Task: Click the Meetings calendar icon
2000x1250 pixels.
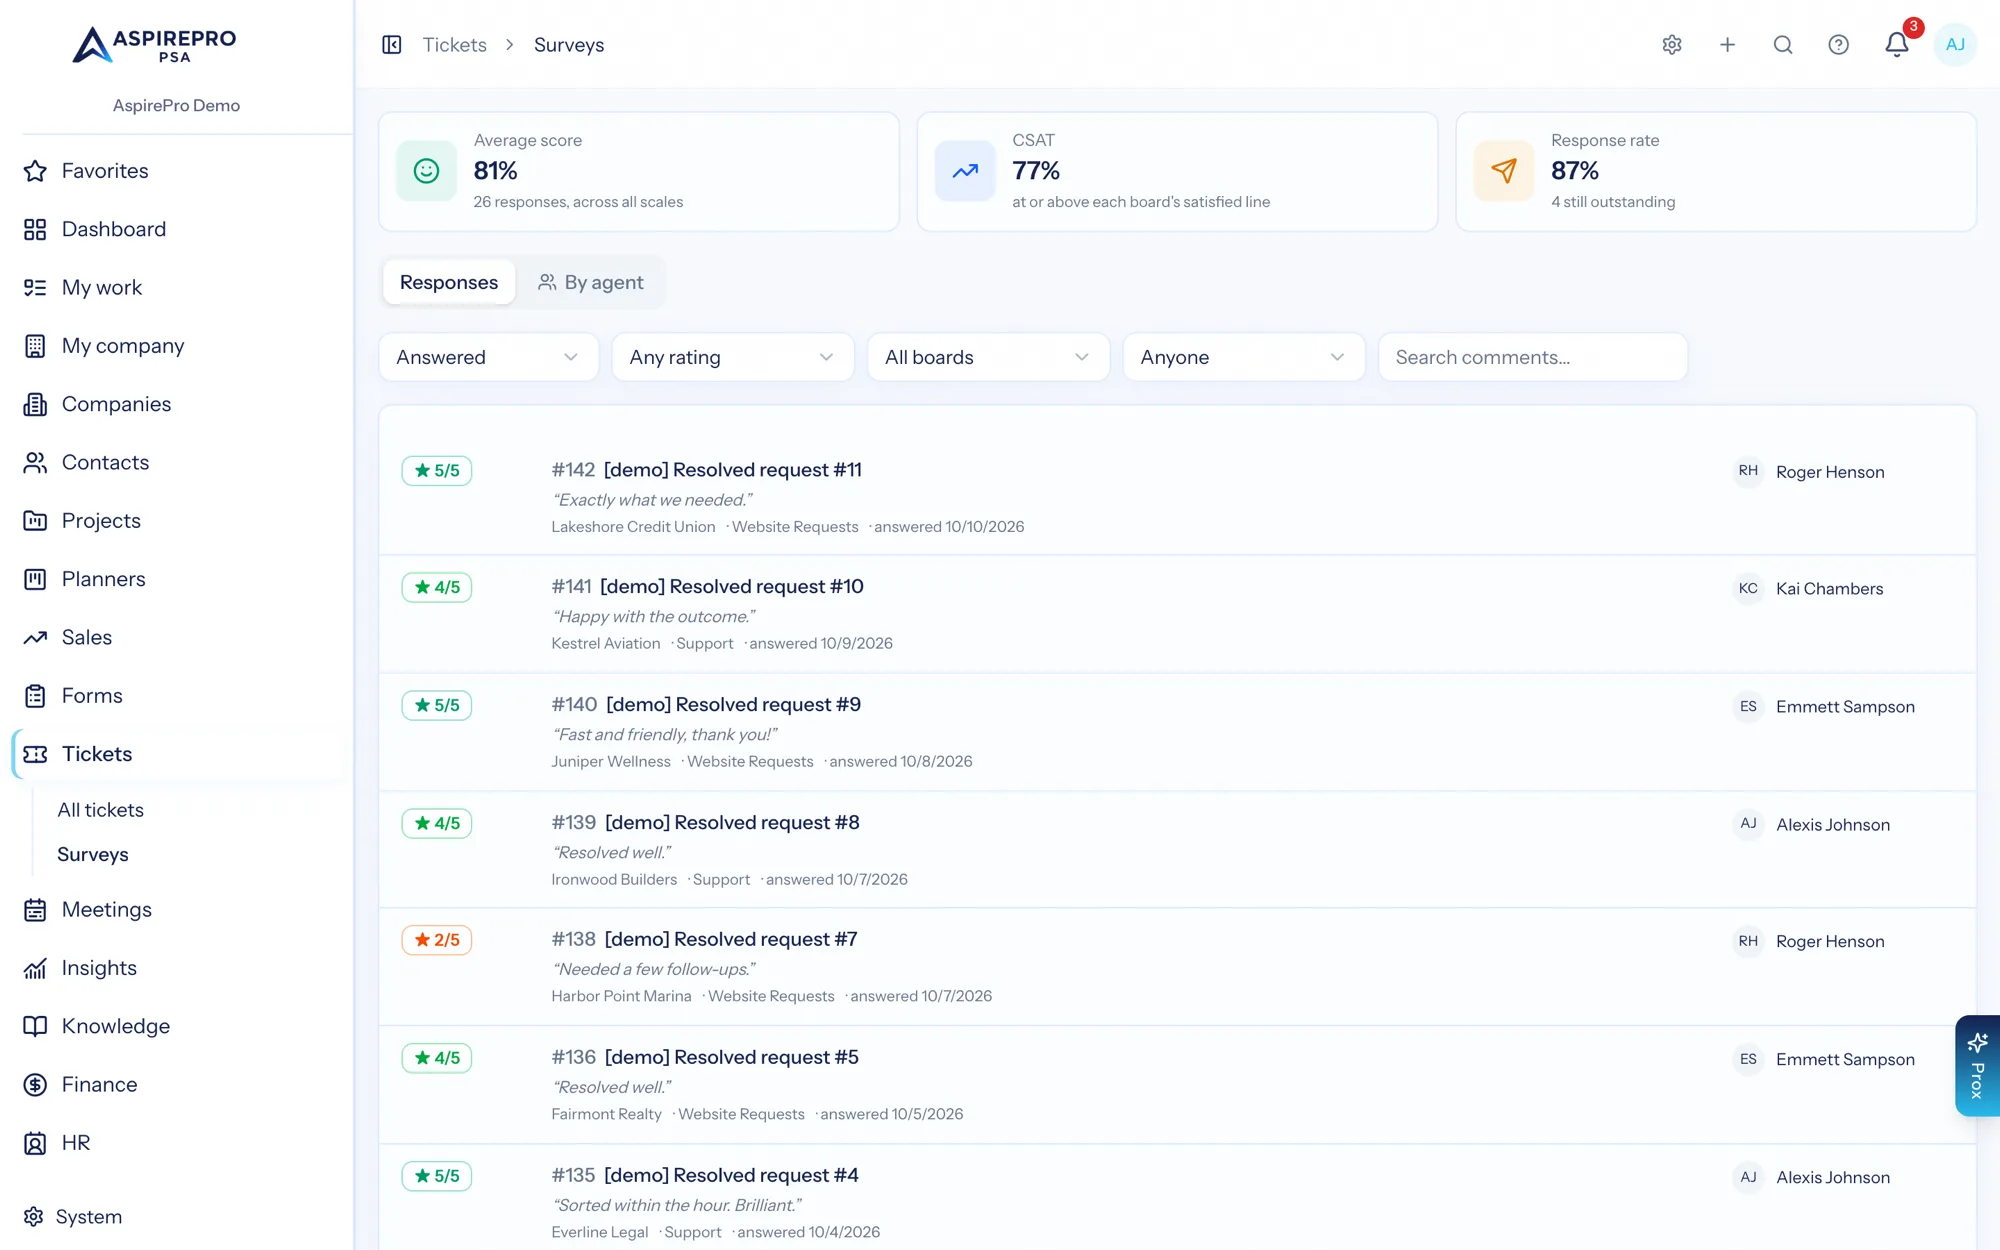Action: [35, 910]
